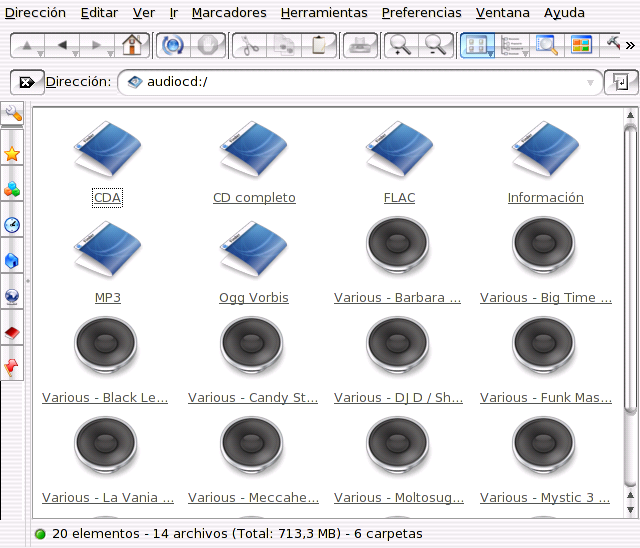Expand the Back button history dropdown arrow
640x548 pixels.
tap(75, 53)
